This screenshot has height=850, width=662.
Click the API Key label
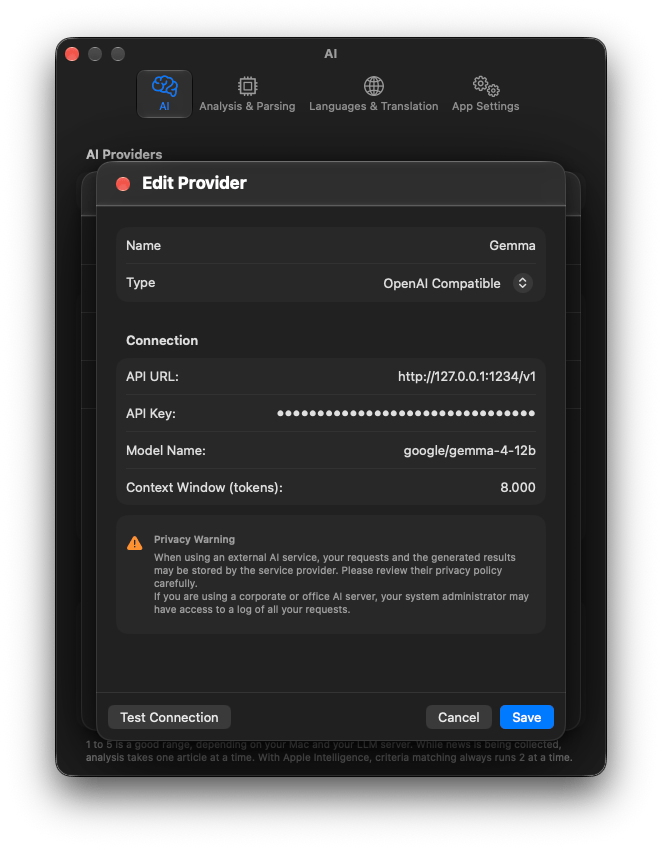pyautogui.click(x=151, y=414)
